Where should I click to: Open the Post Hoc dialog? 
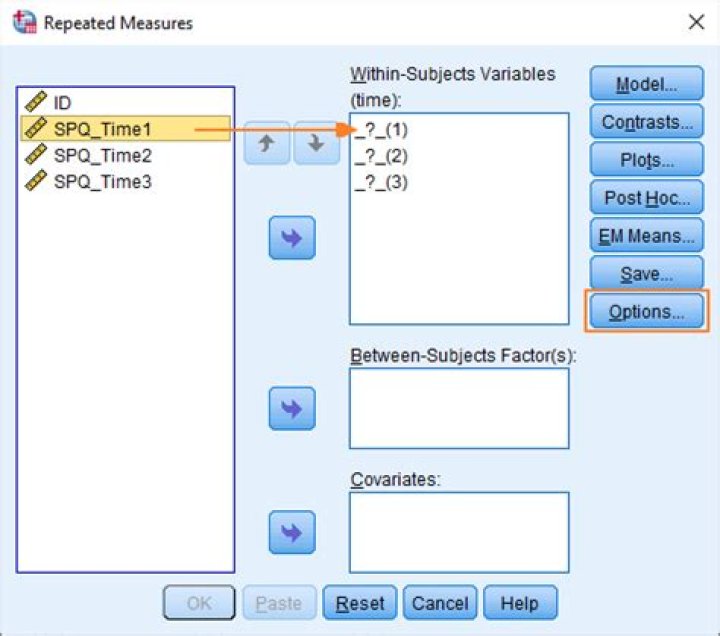pyautogui.click(x=646, y=198)
